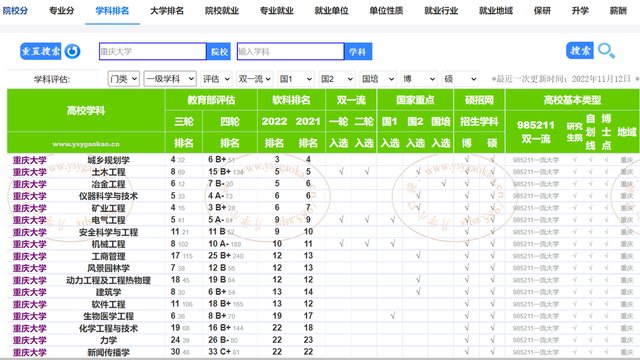Switch to the 大学排名 tab

tap(167, 11)
